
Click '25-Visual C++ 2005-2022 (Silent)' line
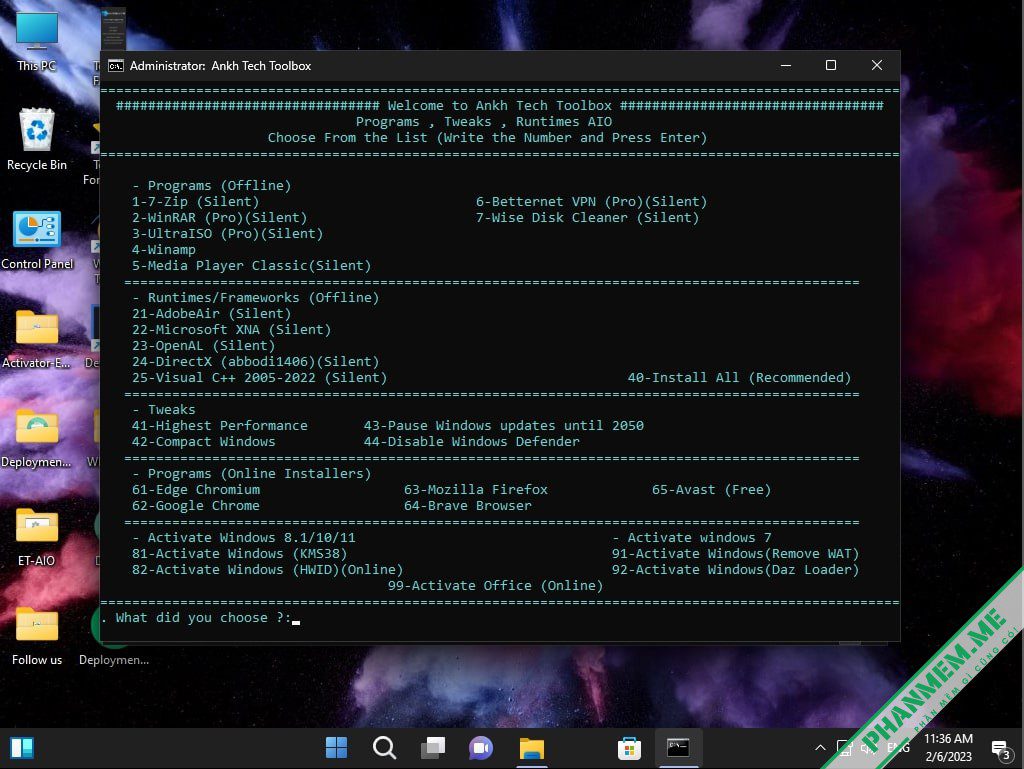[x=259, y=377]
